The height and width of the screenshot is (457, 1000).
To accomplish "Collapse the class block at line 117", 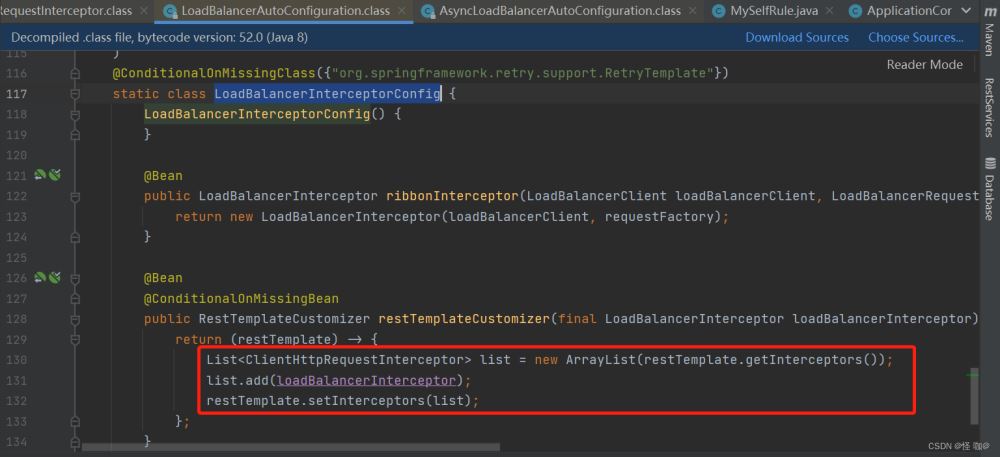I will (x=75, y=94).
